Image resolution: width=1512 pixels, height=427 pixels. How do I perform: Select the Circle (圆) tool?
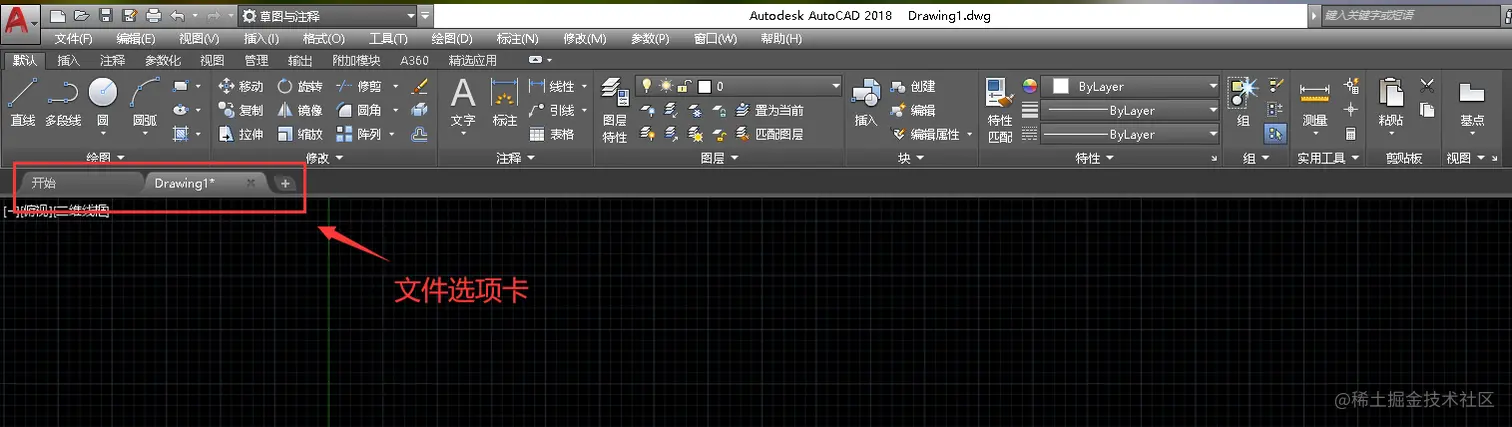click(103, 103)
